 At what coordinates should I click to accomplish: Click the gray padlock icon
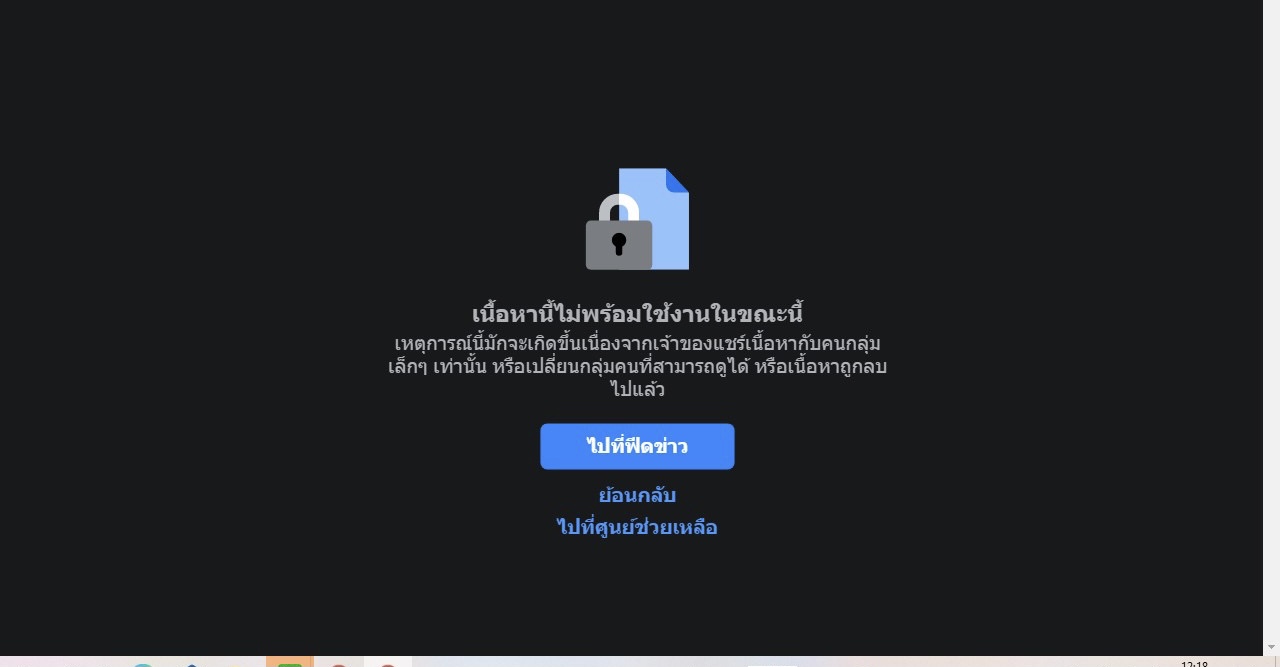[x=619, y=232]
